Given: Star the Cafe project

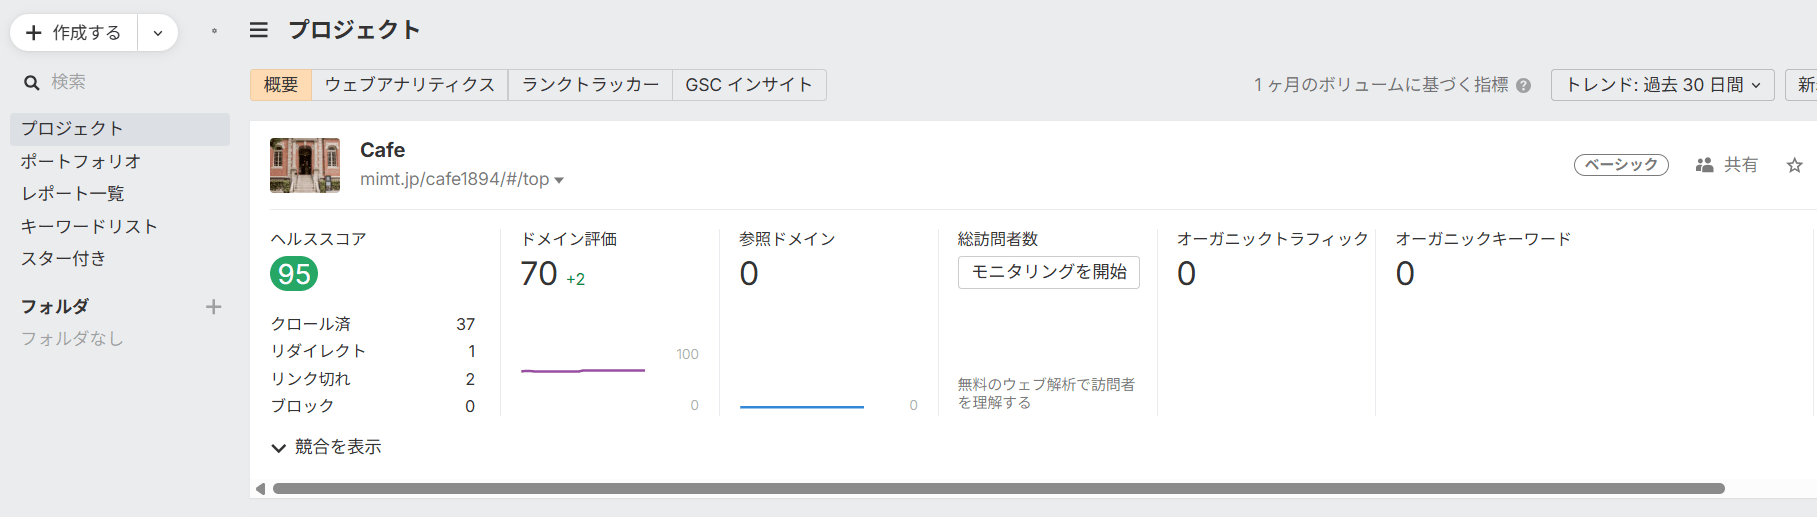Looking at the screenshot, I should coord(1795,165).
